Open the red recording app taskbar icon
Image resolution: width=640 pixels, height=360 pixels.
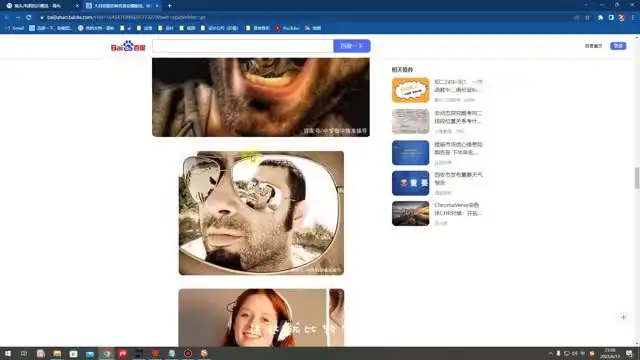click(188, 353)
